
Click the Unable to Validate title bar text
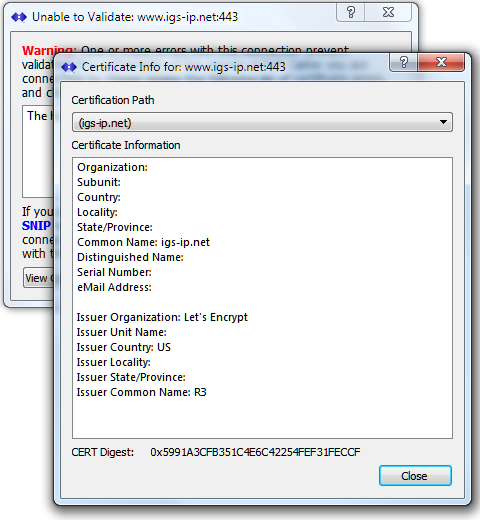tap(135, 17)
